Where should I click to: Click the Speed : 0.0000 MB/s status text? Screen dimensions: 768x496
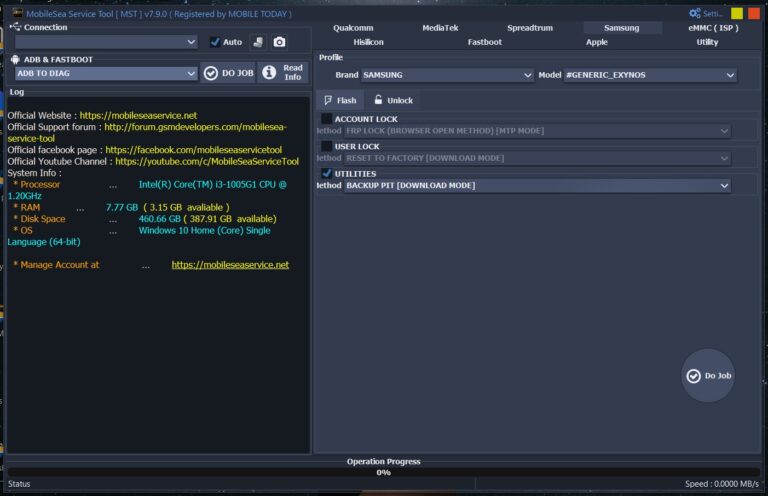[x=721, y=484]
